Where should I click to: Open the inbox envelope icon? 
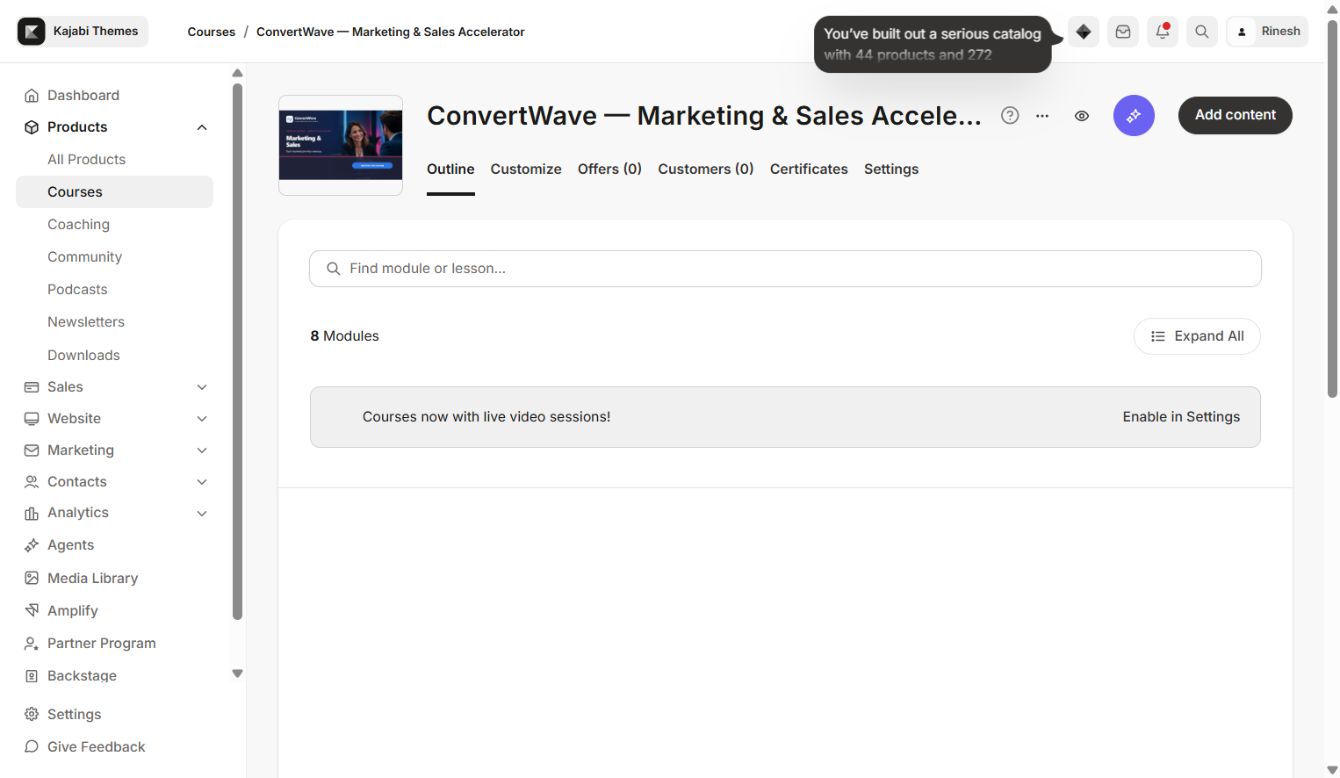(1123, 32)
